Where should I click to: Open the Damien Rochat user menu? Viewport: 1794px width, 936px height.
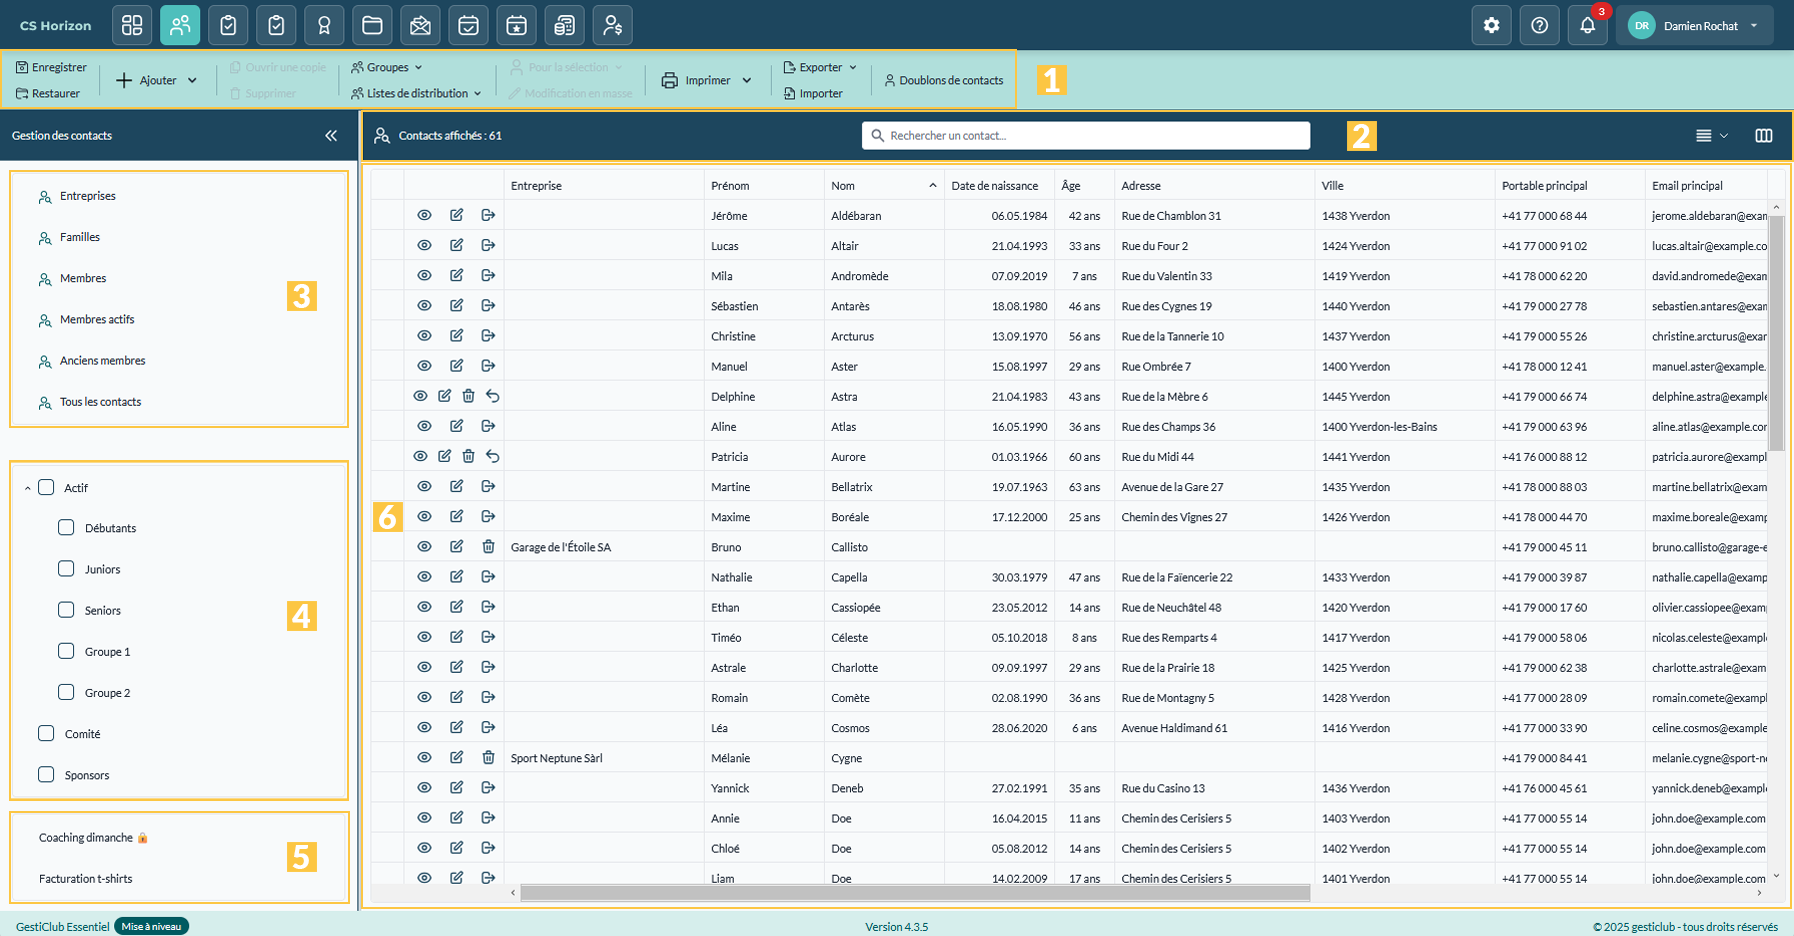tap(1694, 26)
